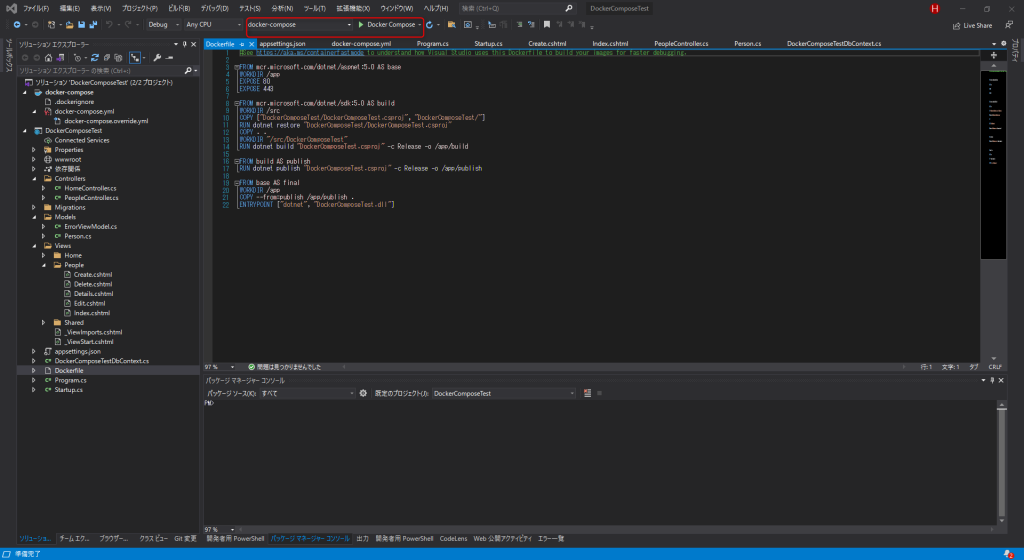The width and height of the screenshot is (1024, 560).
Task: Click the console vertical scrollbar
Action: [x=1001, y=462]
